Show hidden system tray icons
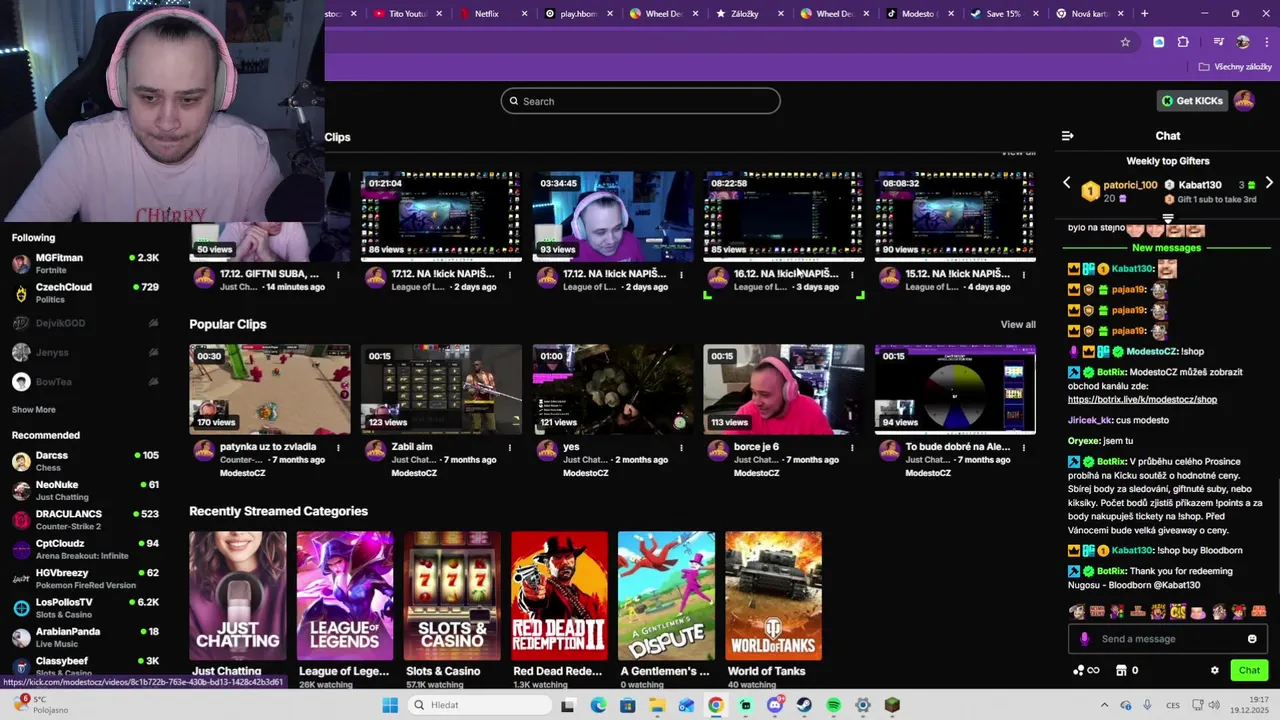Image resolution: width=1280 pixels, height=720 pixels. [1104, 705]
